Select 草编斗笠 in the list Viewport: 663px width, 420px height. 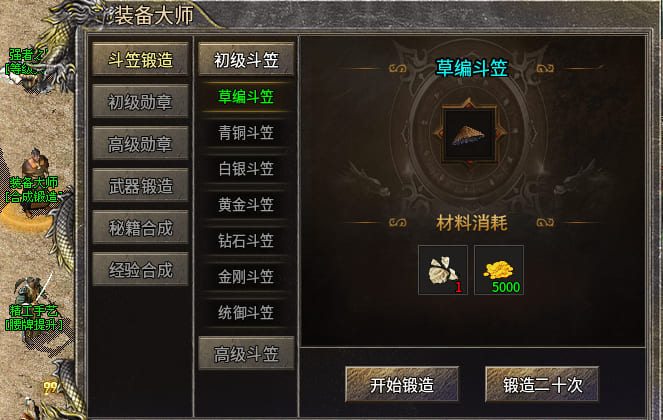[246, 97]
